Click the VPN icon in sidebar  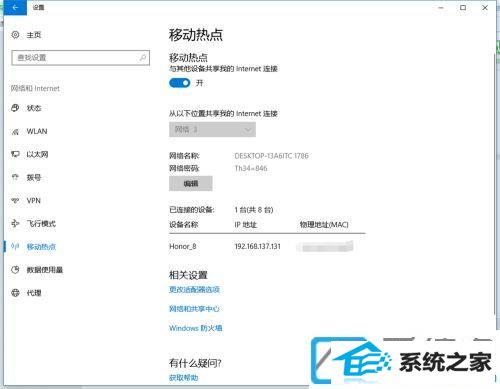pyautogui.click(x=15, y=201)
